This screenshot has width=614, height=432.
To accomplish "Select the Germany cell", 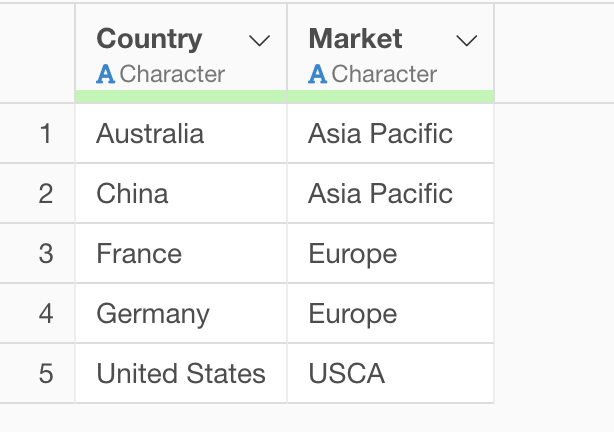I will pyautogui.click(x=153, y=314).
